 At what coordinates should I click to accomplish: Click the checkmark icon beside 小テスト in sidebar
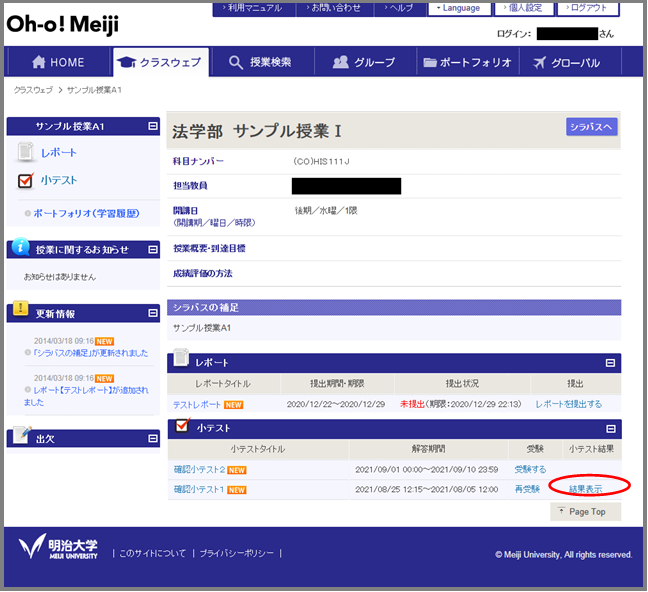coord(26,180)
